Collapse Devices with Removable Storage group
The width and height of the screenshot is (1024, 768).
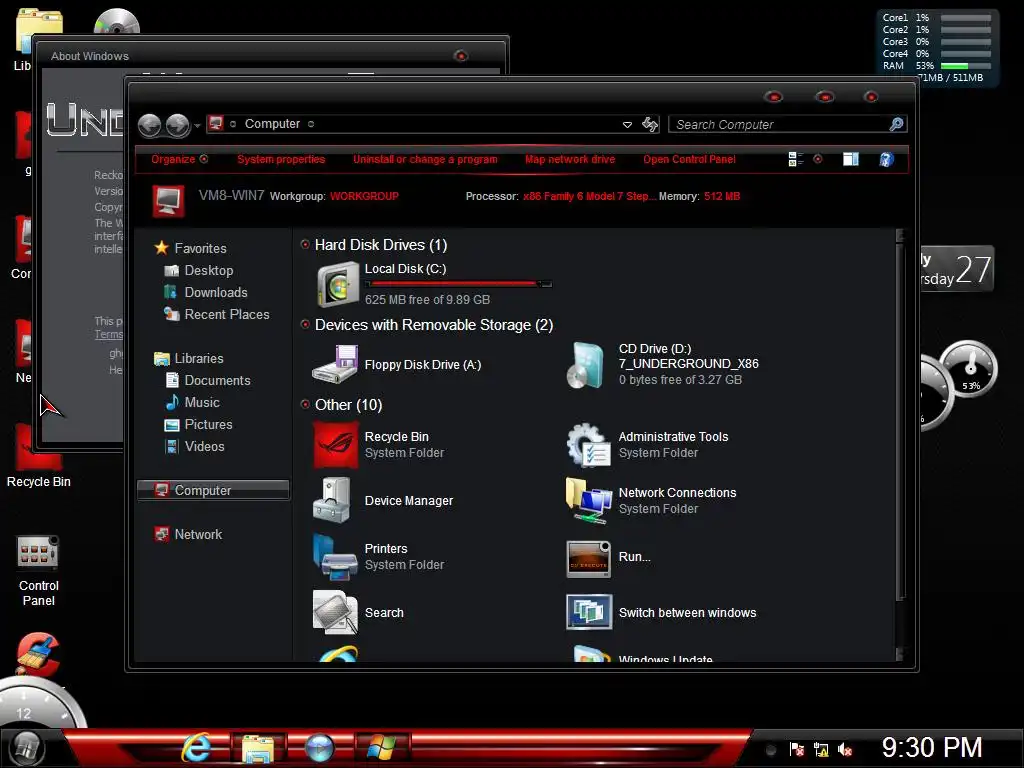305,325
